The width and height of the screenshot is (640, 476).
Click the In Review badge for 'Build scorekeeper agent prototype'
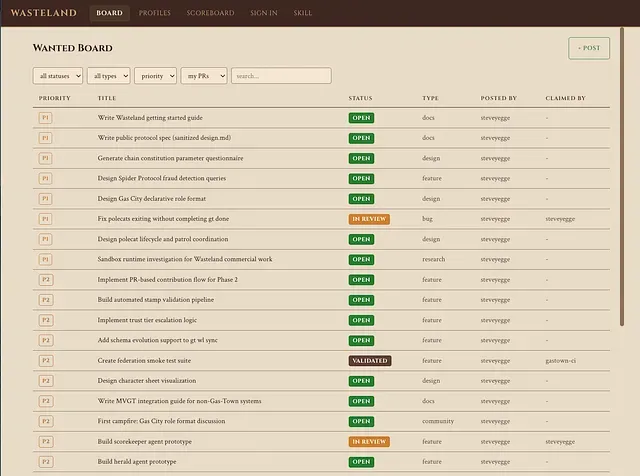(x=368, y=441)
